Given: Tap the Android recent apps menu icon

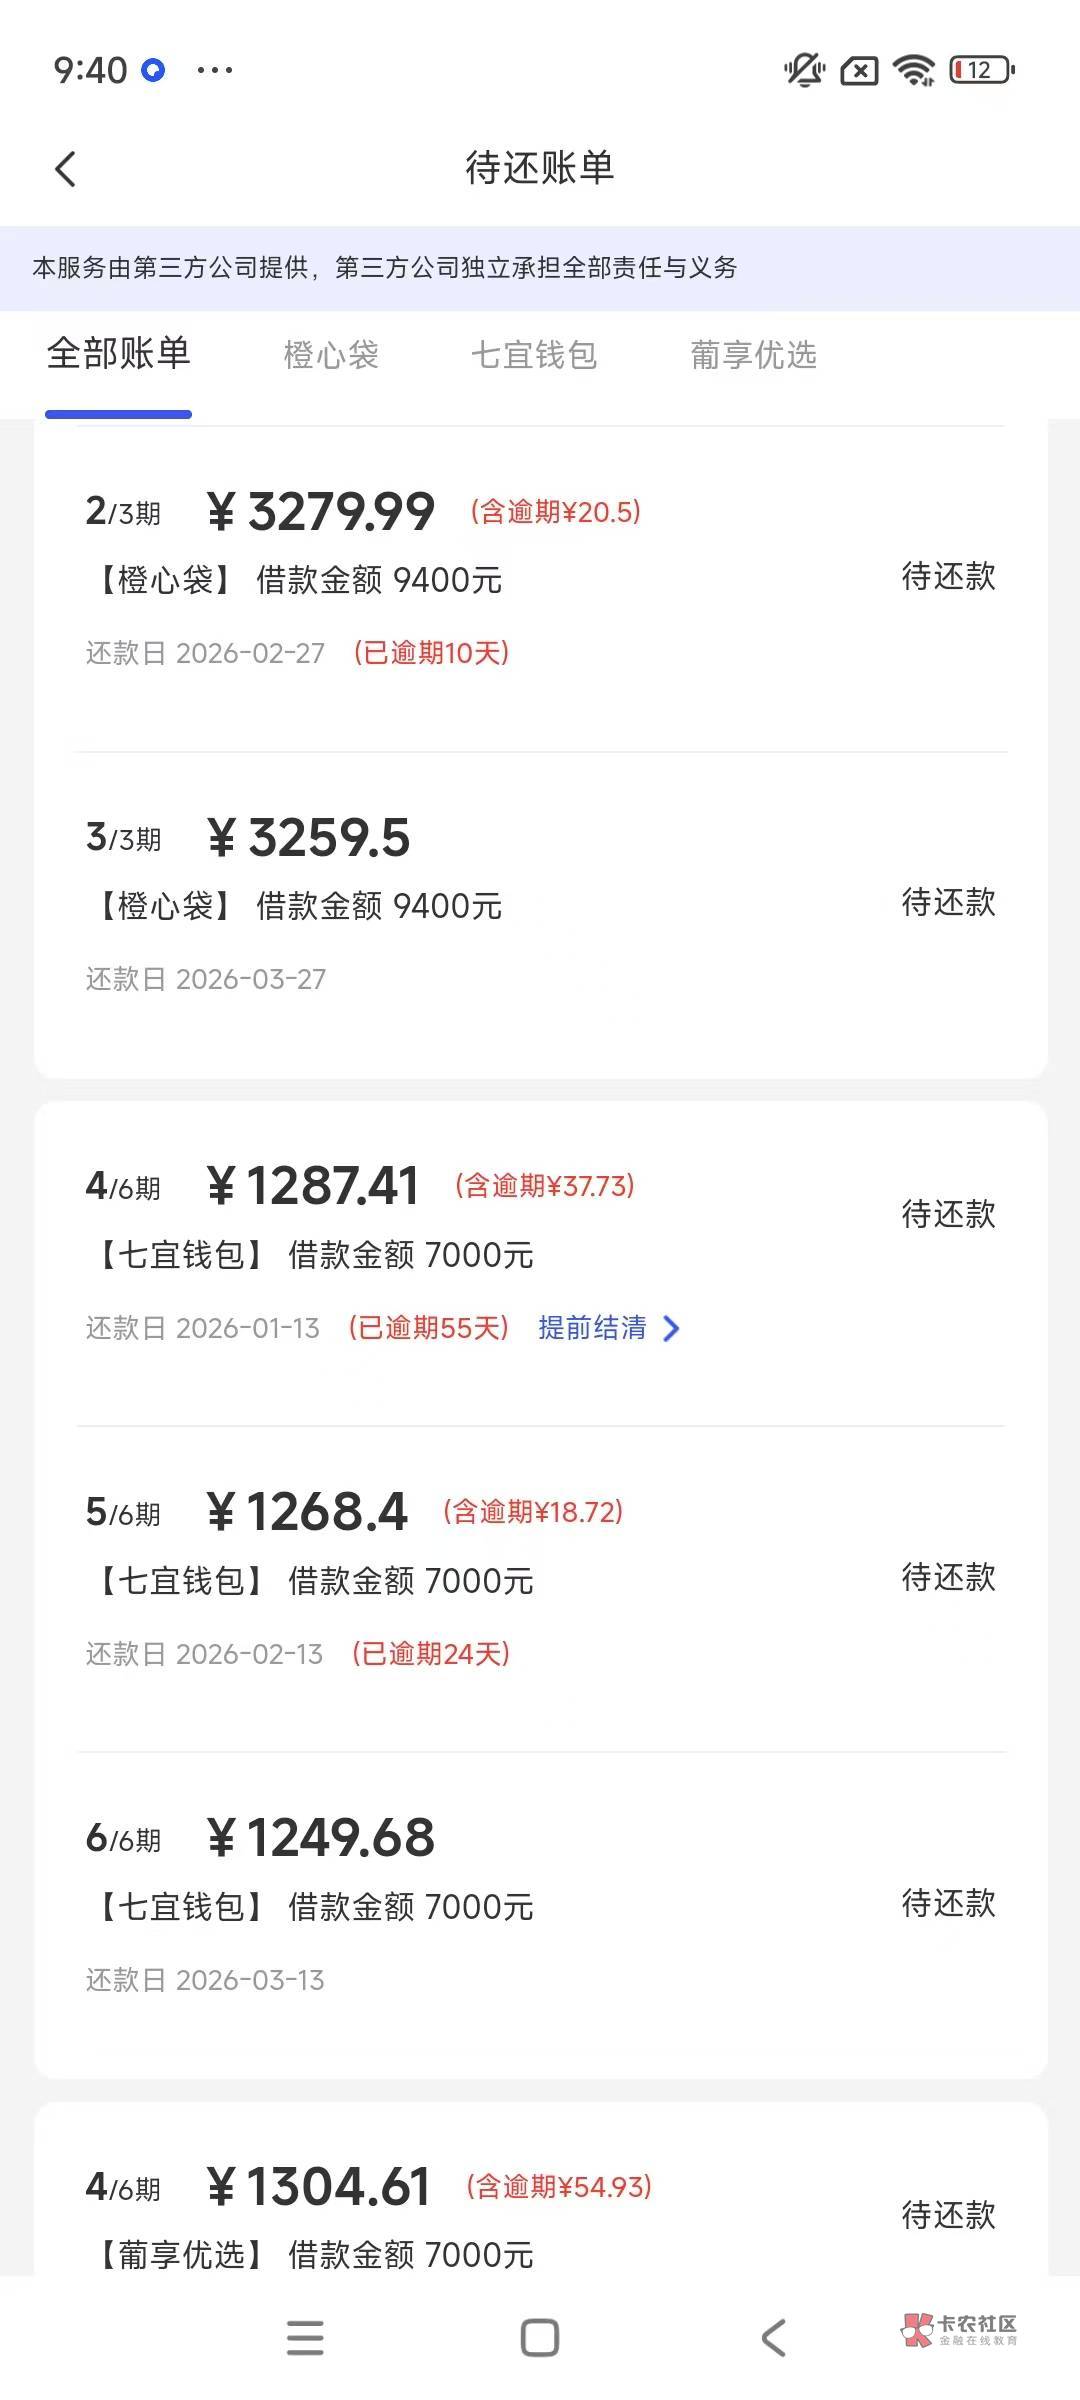Looking at the screenshot, I should click(305, 2338).
